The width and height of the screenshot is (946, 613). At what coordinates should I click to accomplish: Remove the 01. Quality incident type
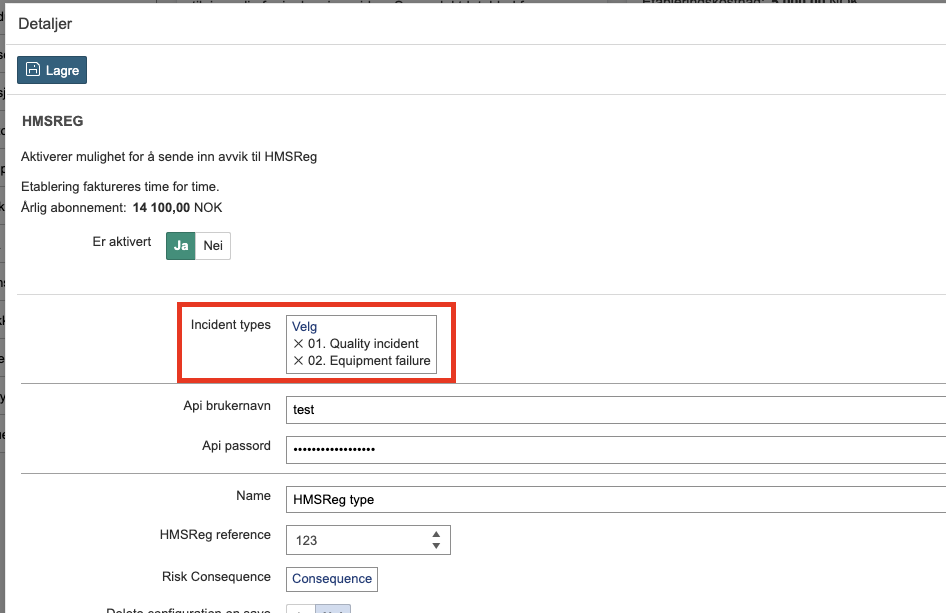[x=298, y=344]
